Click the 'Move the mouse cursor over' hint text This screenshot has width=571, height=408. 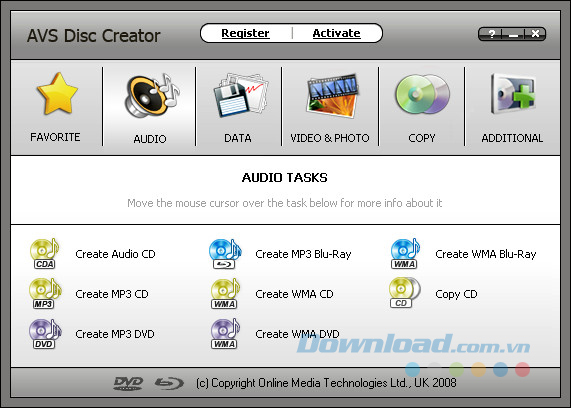285,203
